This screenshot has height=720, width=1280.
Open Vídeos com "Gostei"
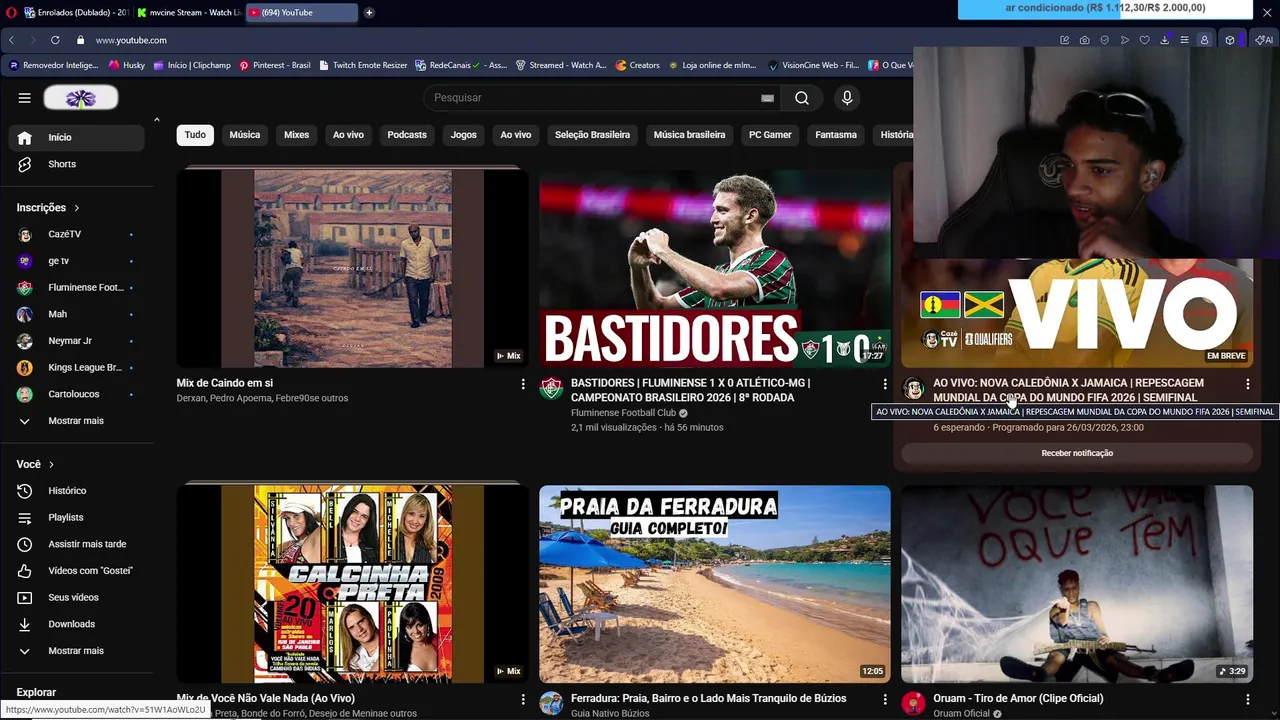[77, 571]
